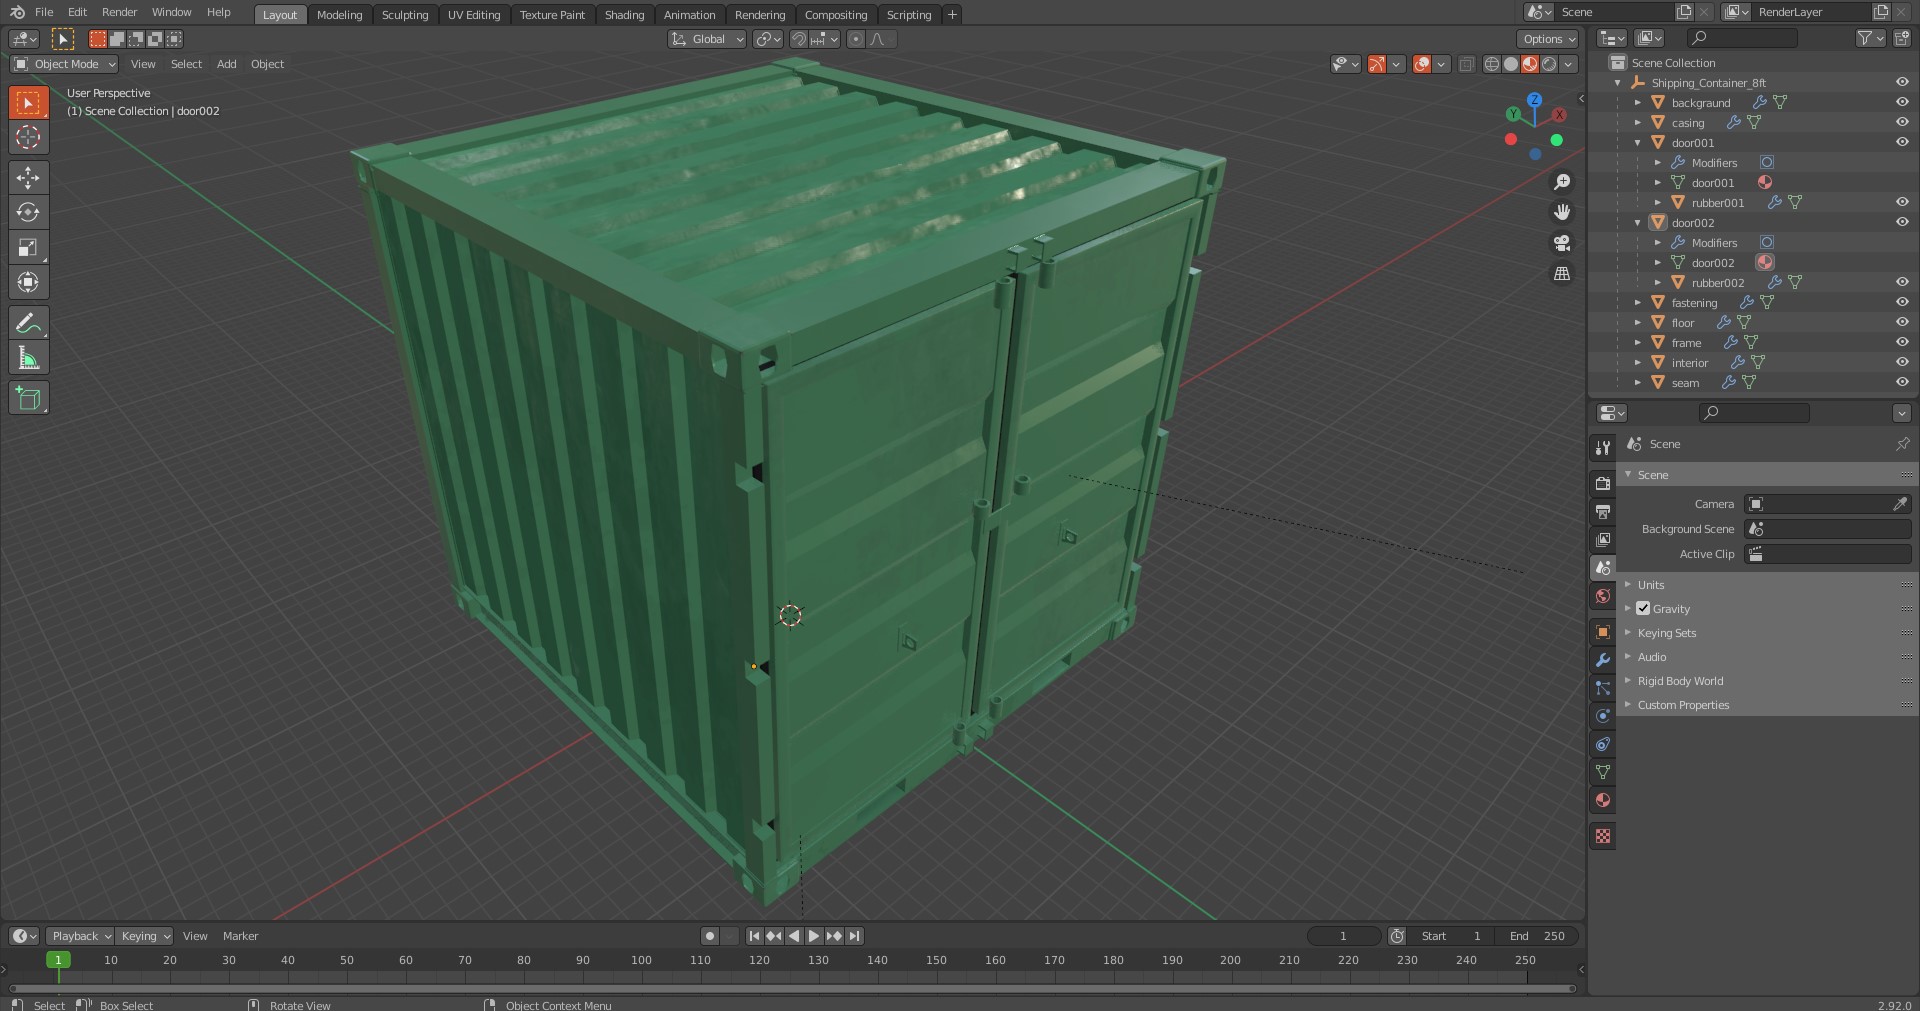Collapse the door002 tree item

[1638, 223]
